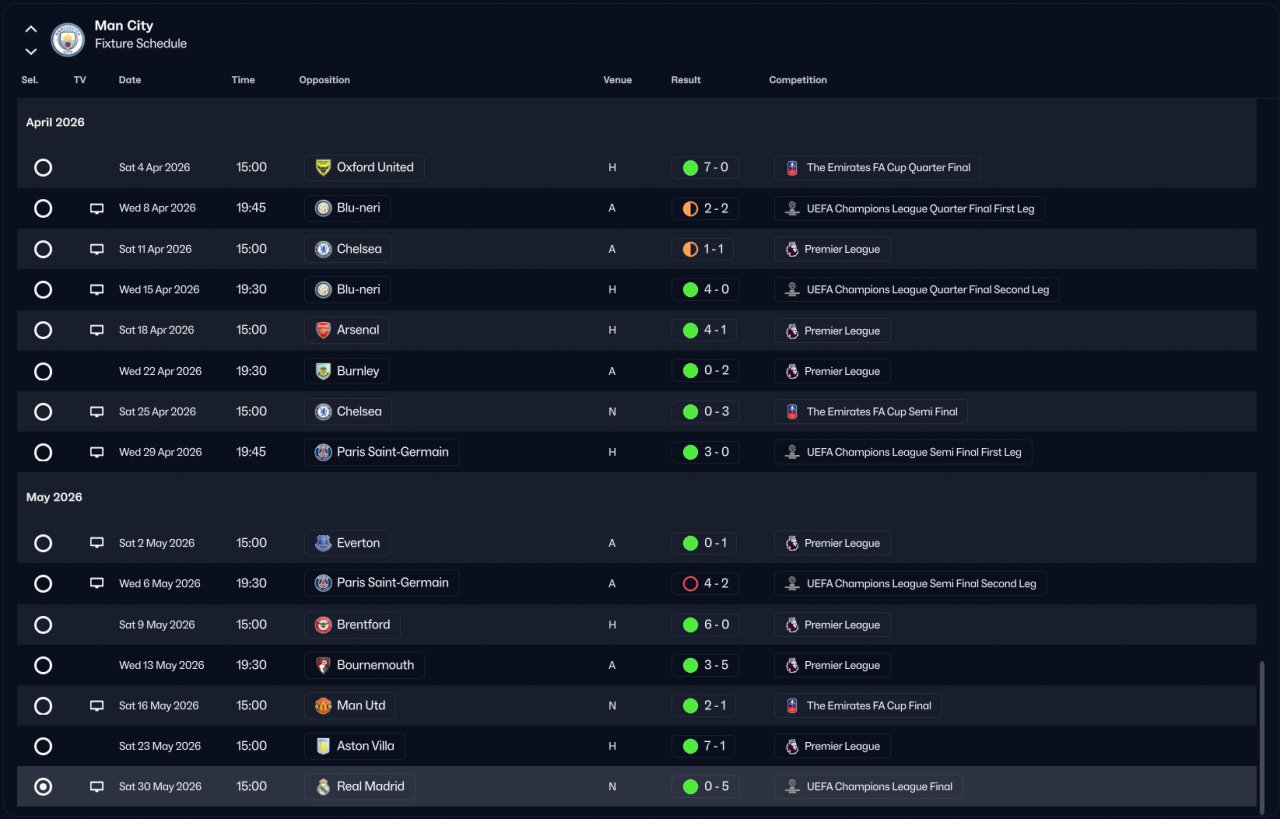Sort by the Competition column header
The height and width of the screenshot is (819, 1280).
[x=798, y=80]
